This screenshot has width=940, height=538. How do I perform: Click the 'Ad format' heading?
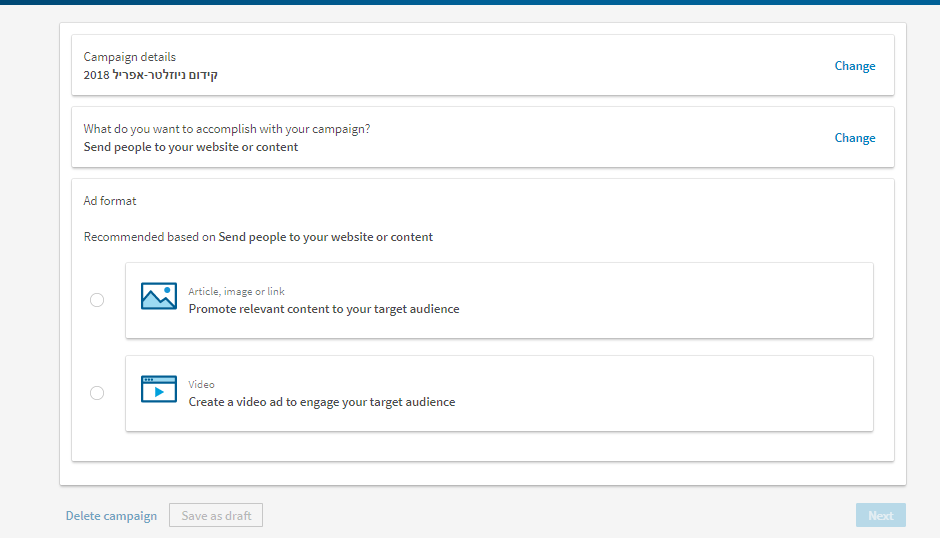110,201
